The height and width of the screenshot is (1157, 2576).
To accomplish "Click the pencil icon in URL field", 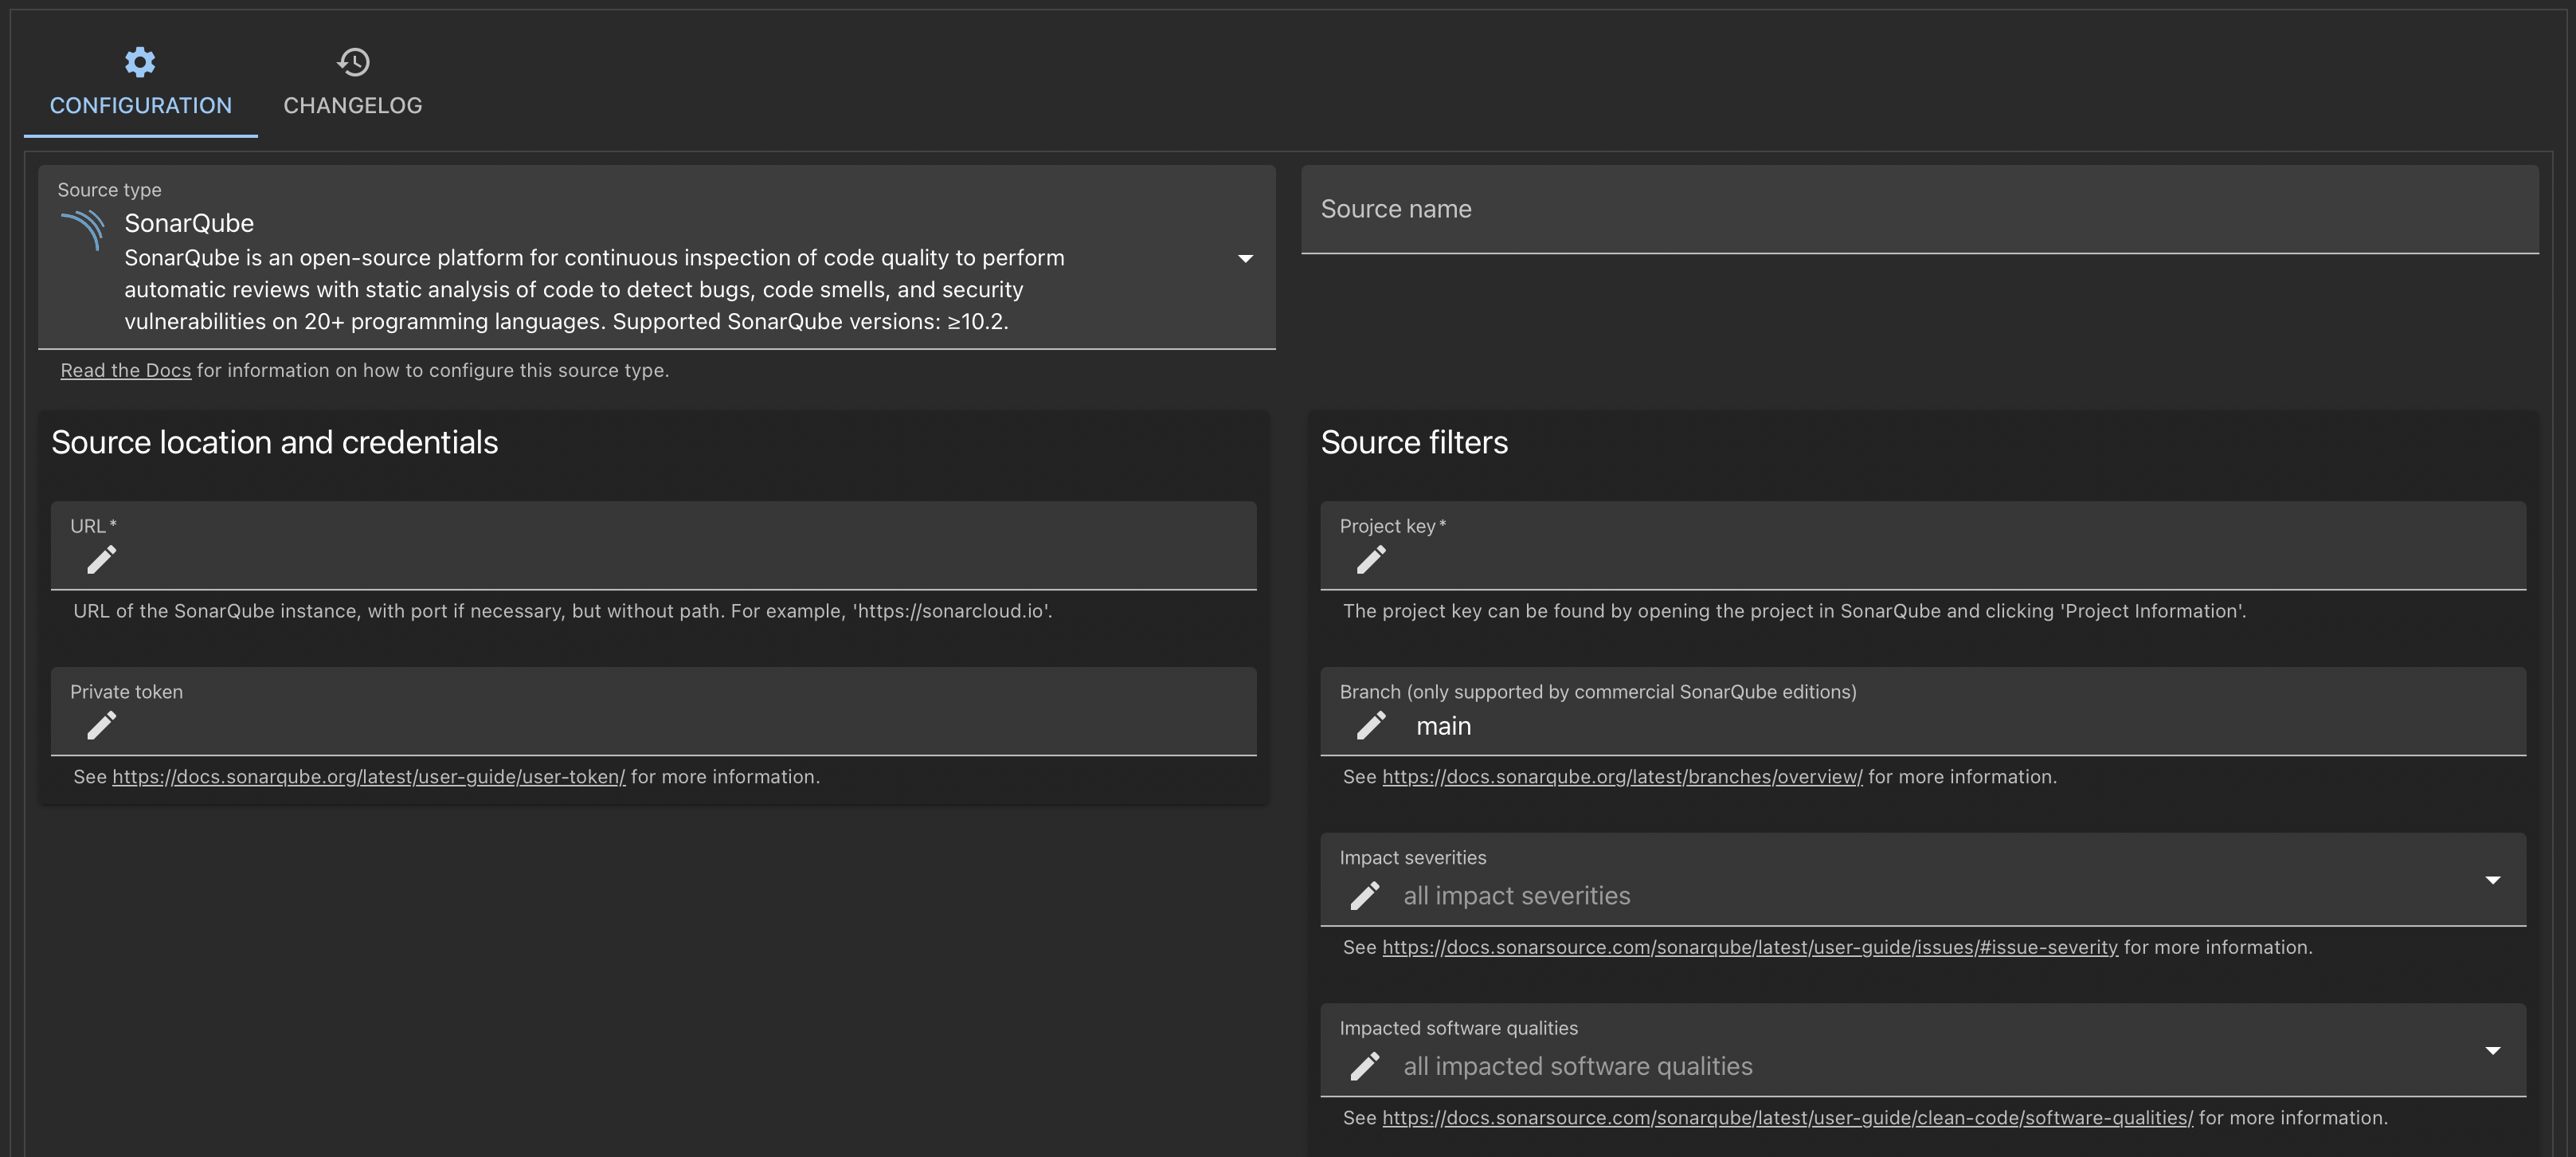I will pos(101,559).
